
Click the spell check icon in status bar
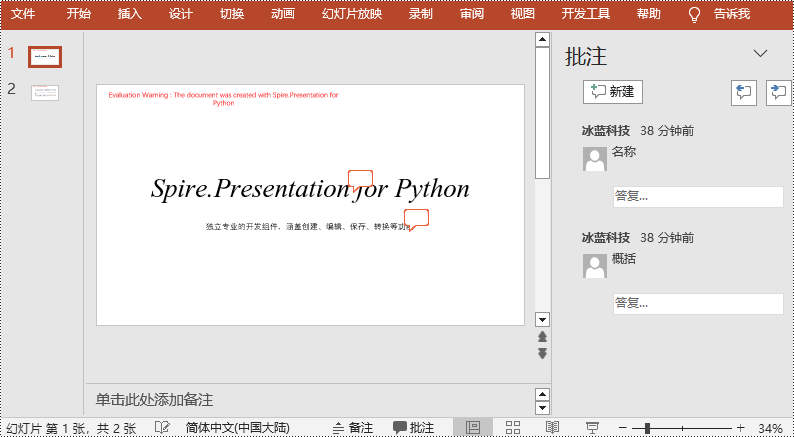click(162, 427)
